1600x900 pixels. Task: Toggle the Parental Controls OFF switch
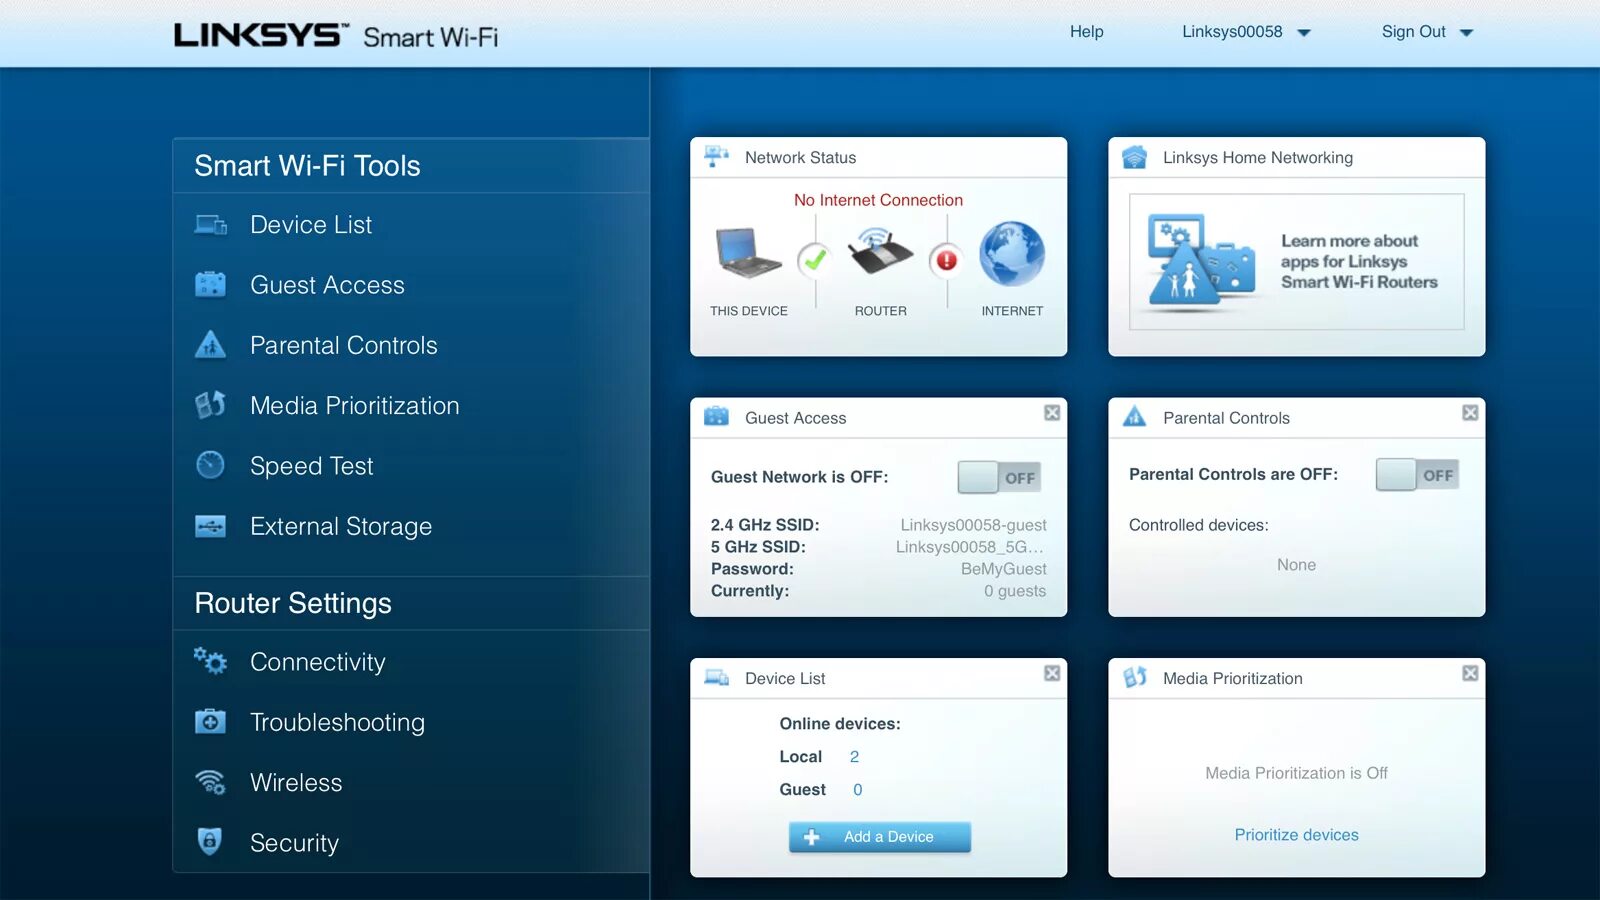tap(1417, 475)
